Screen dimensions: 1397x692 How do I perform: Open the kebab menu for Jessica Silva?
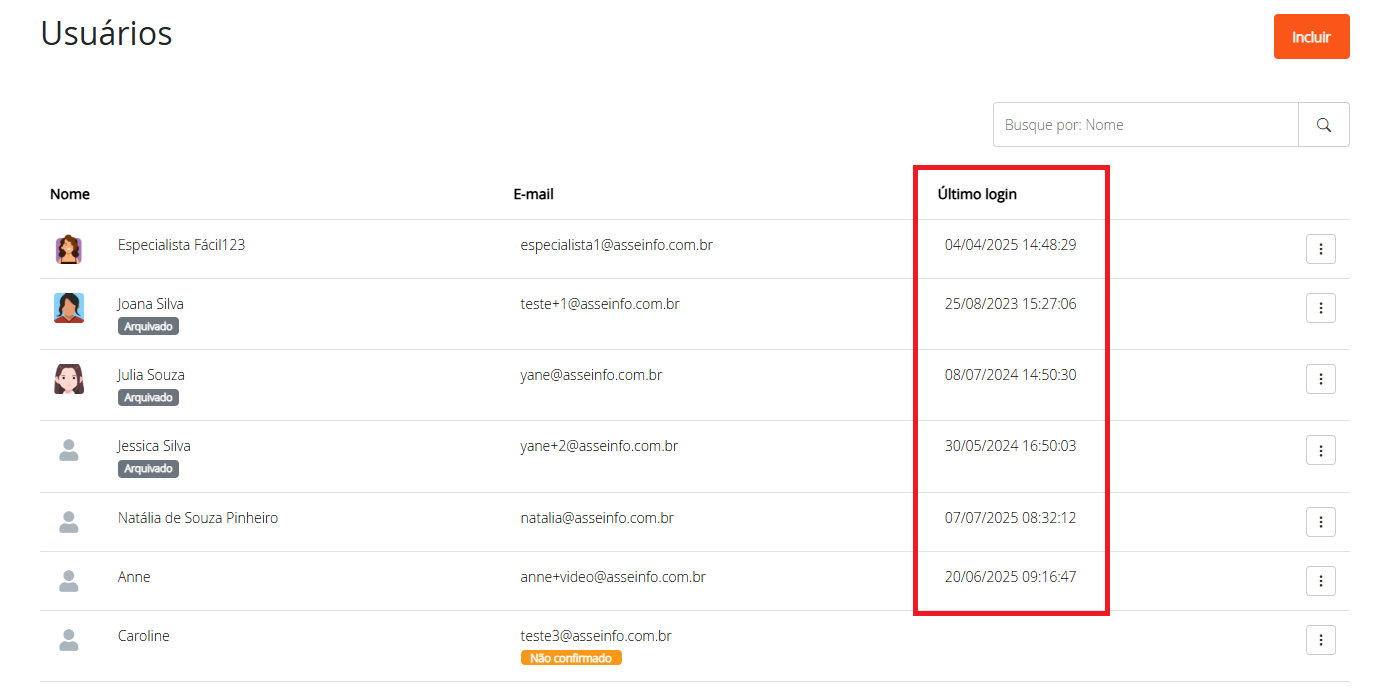[1320, 451]
